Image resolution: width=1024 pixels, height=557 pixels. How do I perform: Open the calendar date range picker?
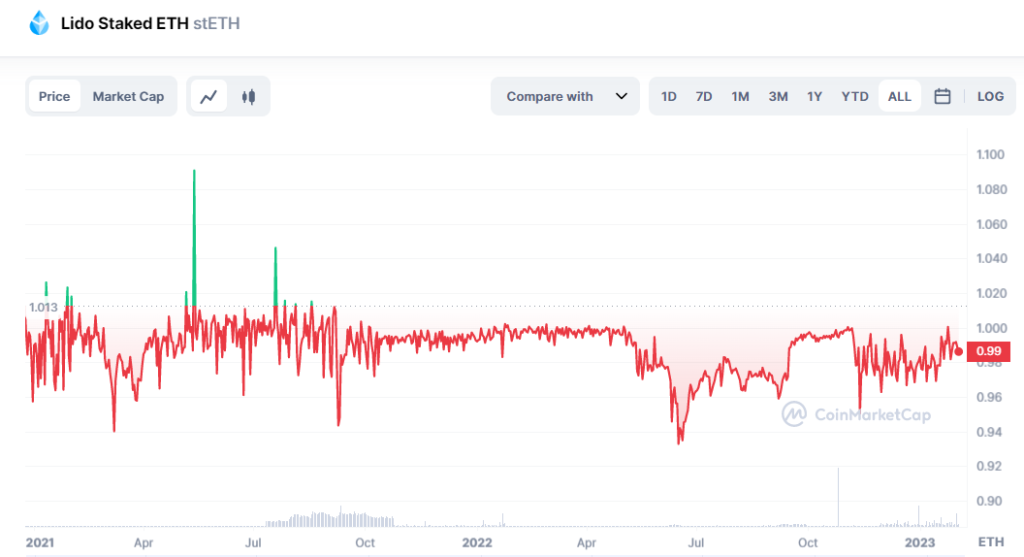(x=942, y=97)
